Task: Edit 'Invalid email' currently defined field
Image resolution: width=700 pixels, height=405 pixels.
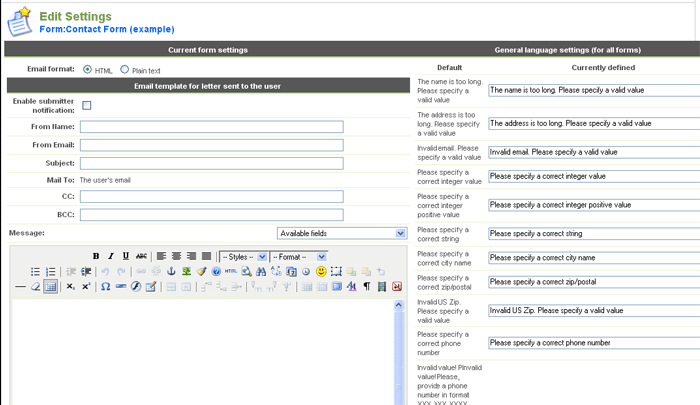Action: pyautogui.click(x=594, y=152)
